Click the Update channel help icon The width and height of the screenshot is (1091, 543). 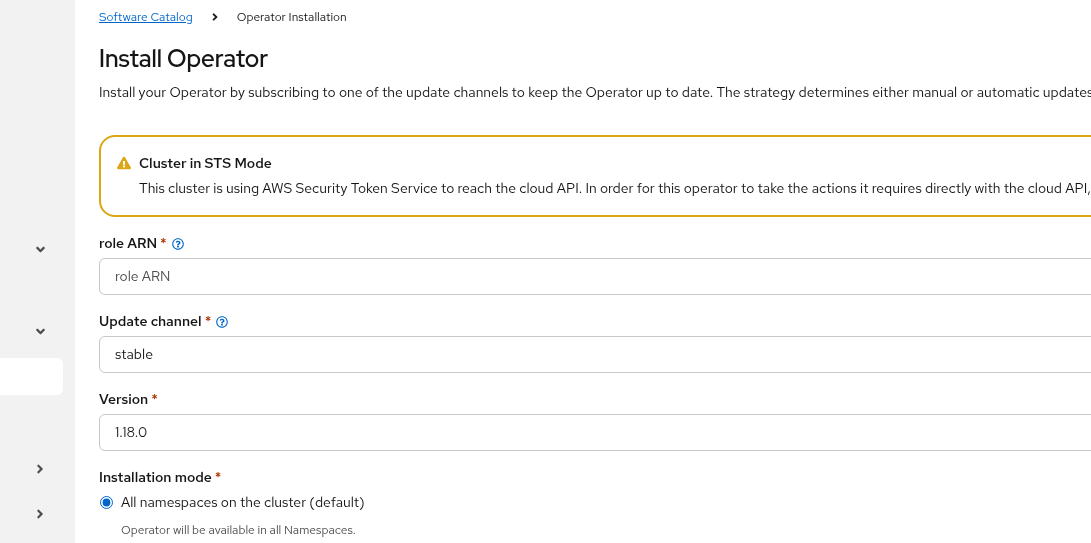(x=222, y=322)
